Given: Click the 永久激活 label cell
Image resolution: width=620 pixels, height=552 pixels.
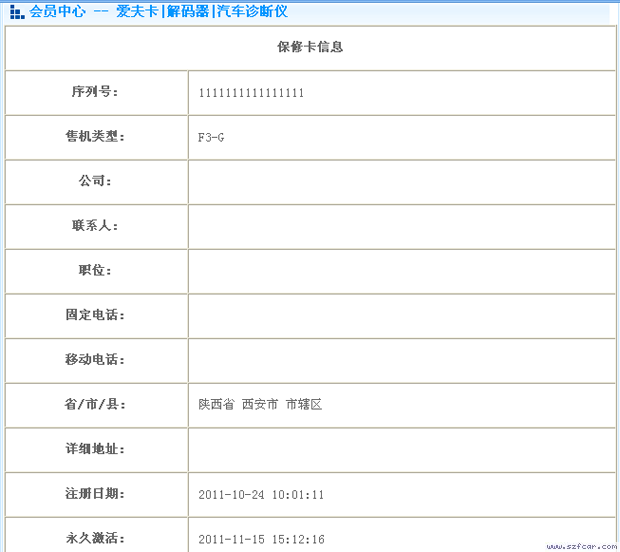Looking at the screenshot, I should (x=95, y=538).
